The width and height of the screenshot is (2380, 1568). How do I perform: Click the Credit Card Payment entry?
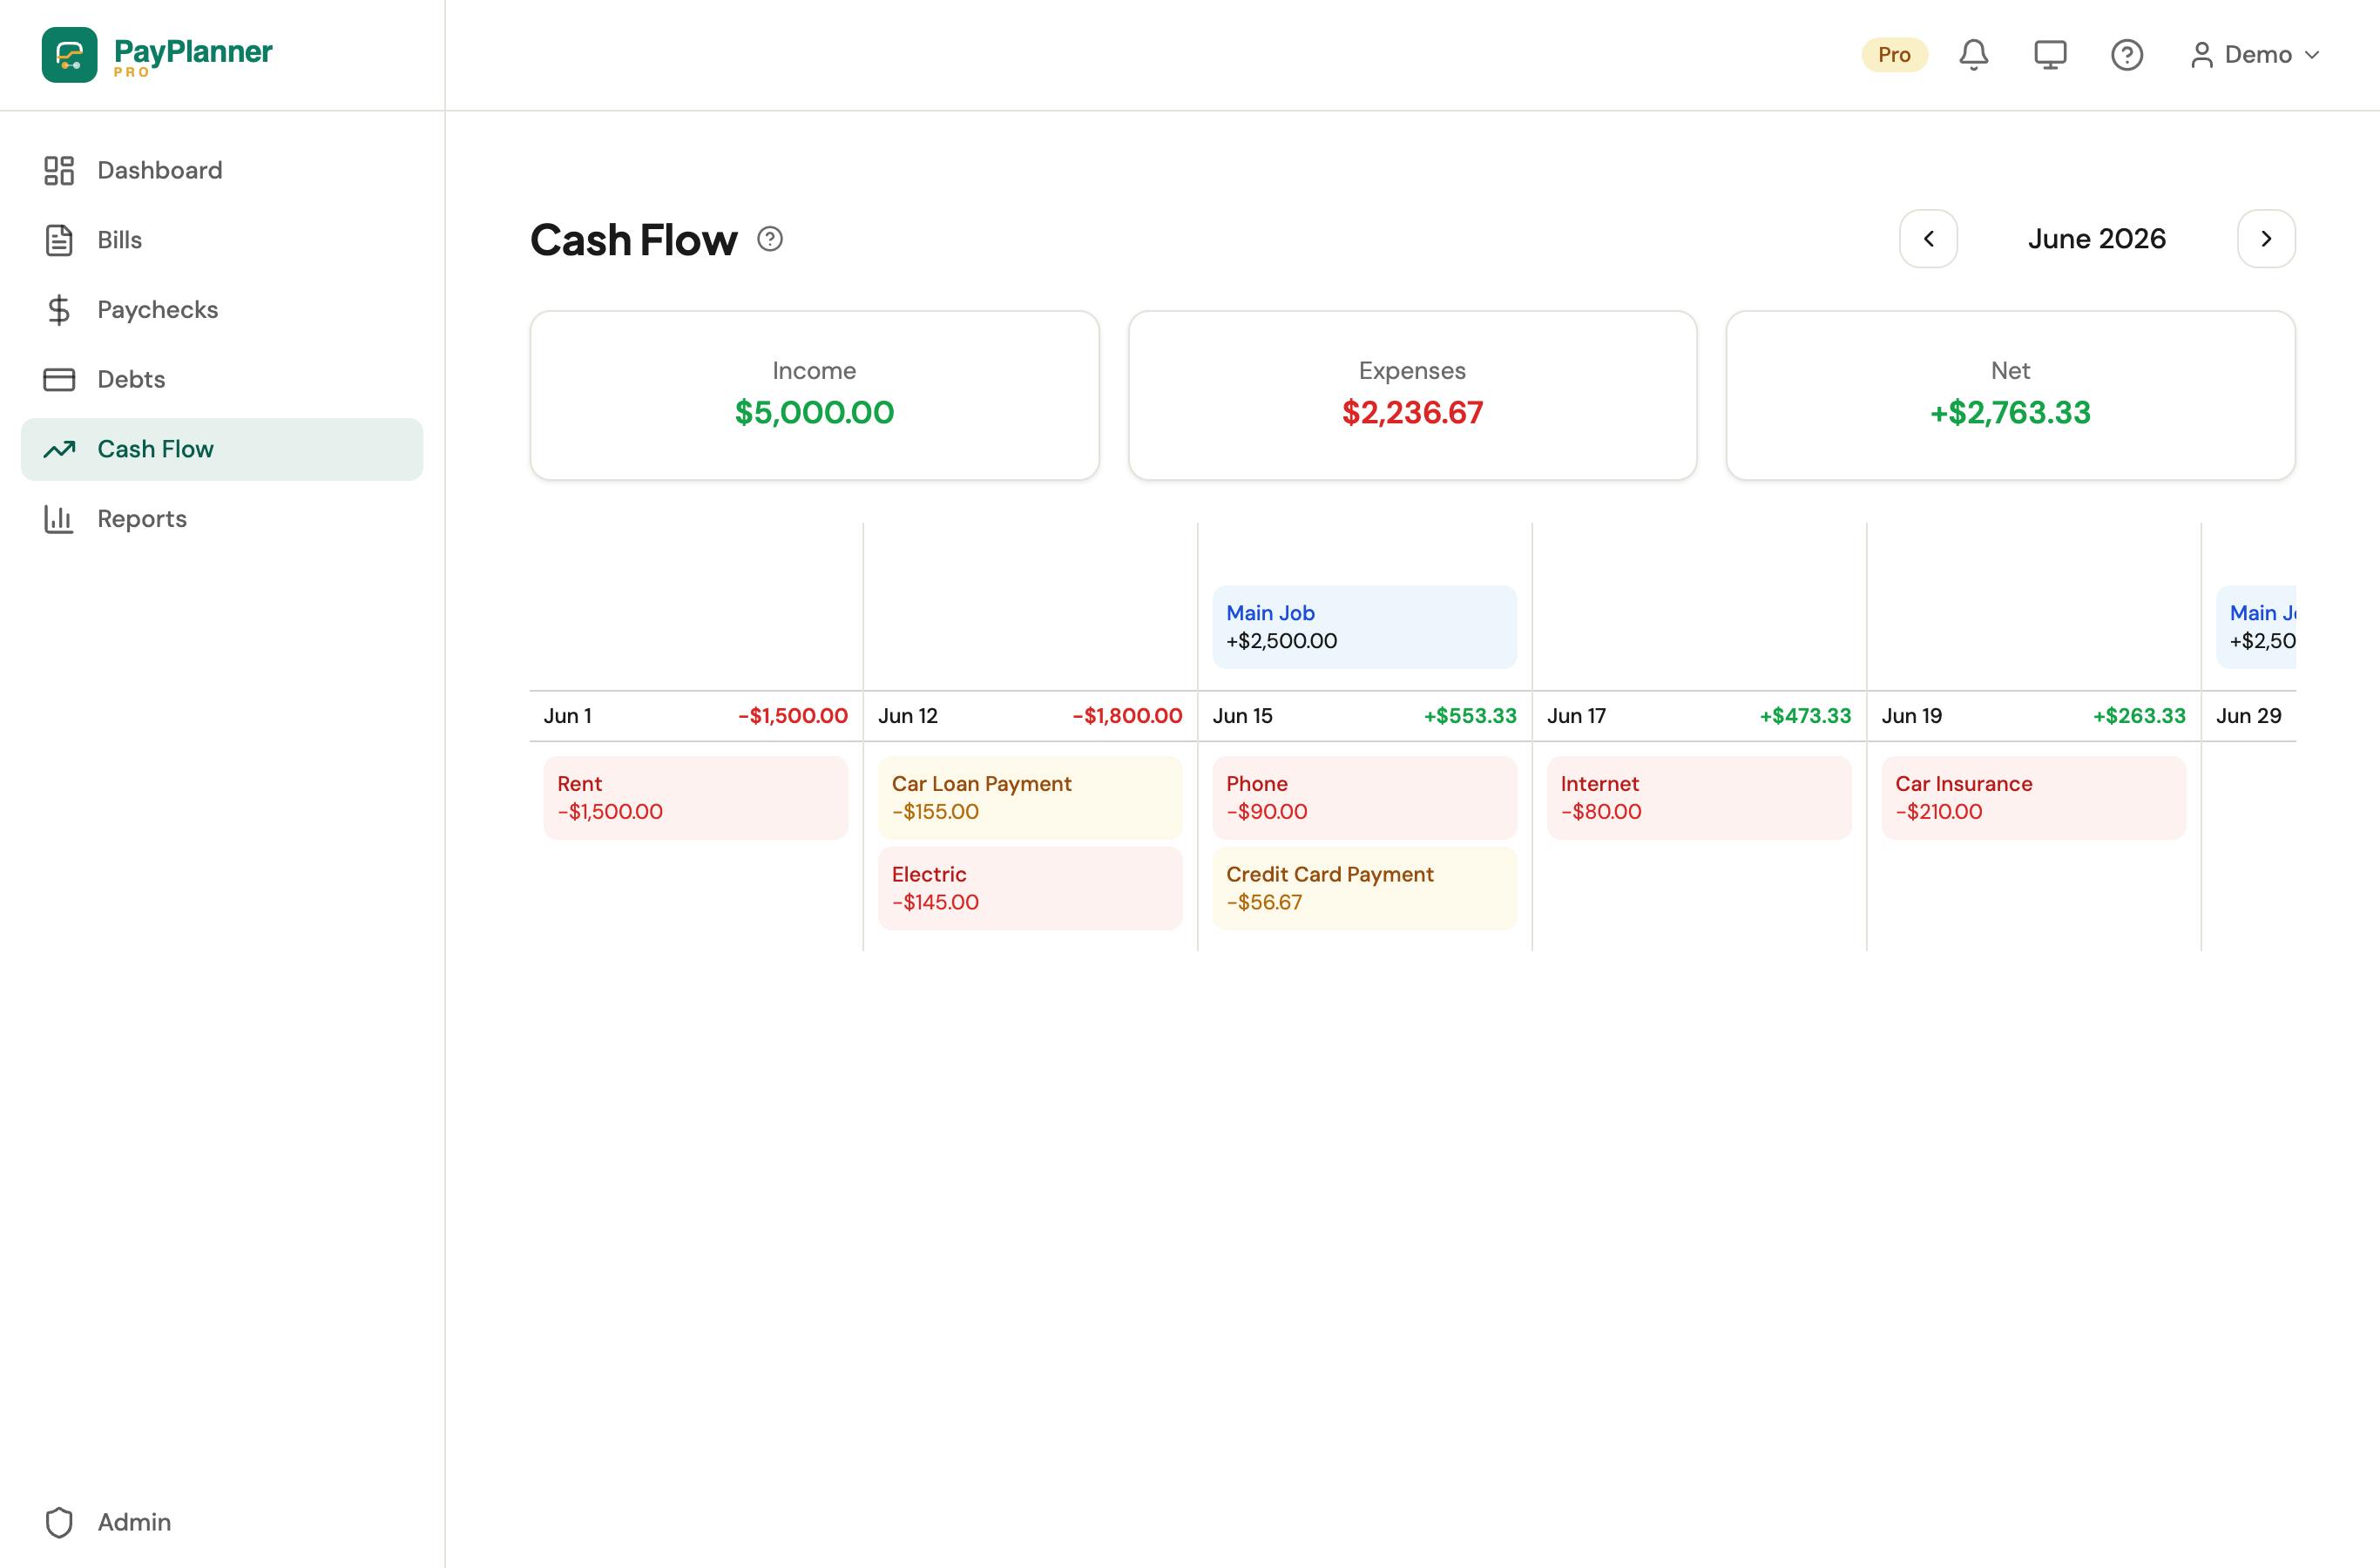coord(1364,888)
